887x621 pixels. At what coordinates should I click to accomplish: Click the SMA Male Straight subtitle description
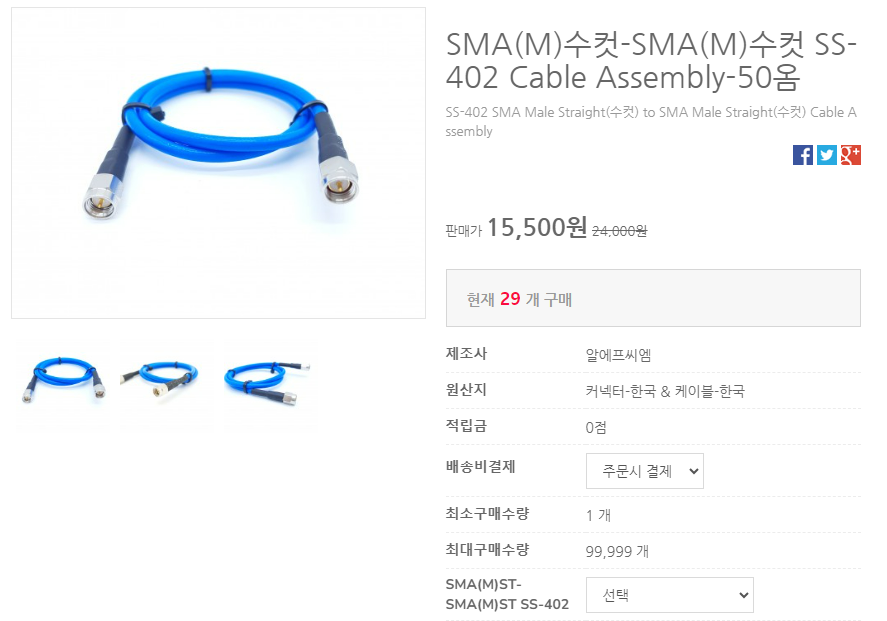pos(651,122)
